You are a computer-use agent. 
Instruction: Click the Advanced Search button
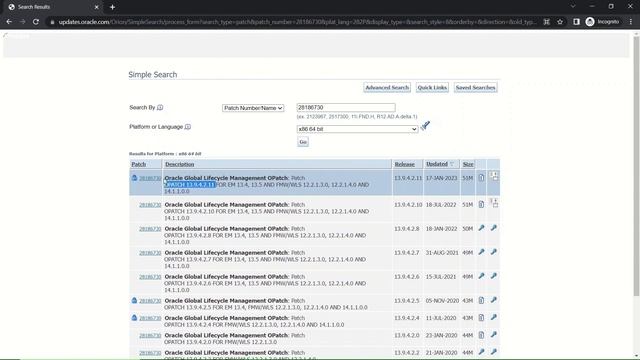click(x=387, y=87)
